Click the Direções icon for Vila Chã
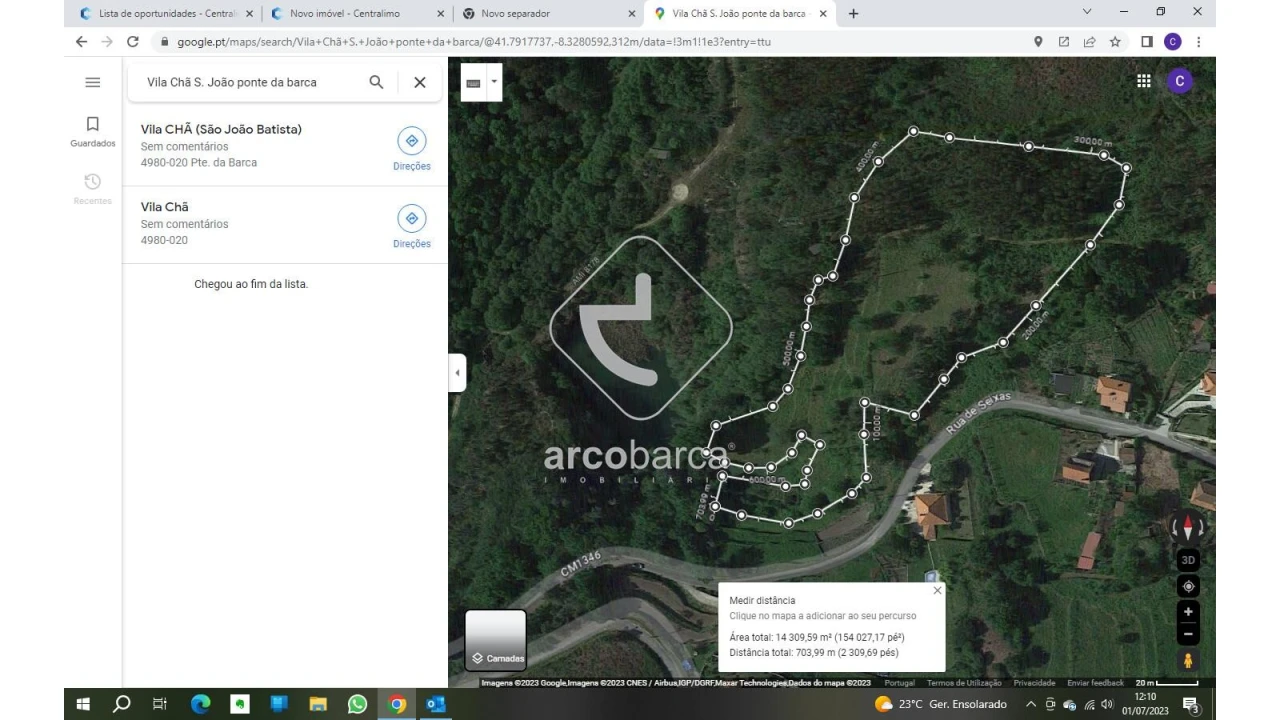Image resolution: width=1280 pixels, height=720 pixels. pos(411,218)
